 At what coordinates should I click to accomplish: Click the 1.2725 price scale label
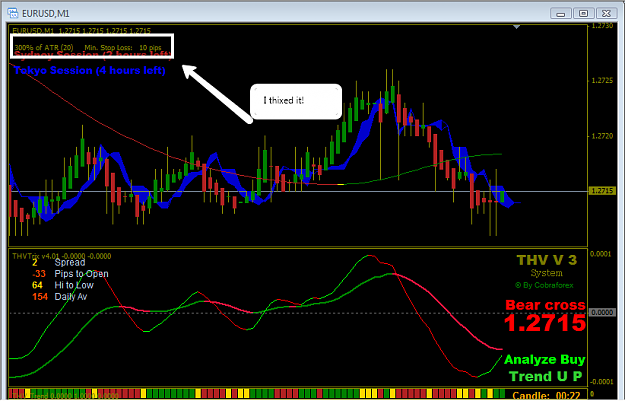602,81
